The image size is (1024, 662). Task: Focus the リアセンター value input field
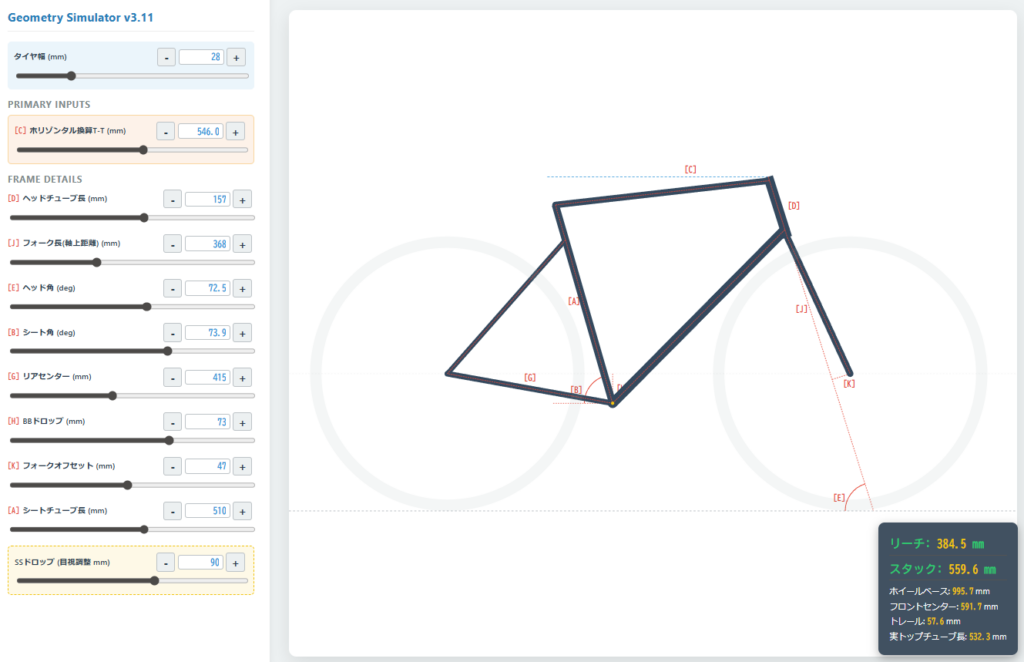point(208,377)
